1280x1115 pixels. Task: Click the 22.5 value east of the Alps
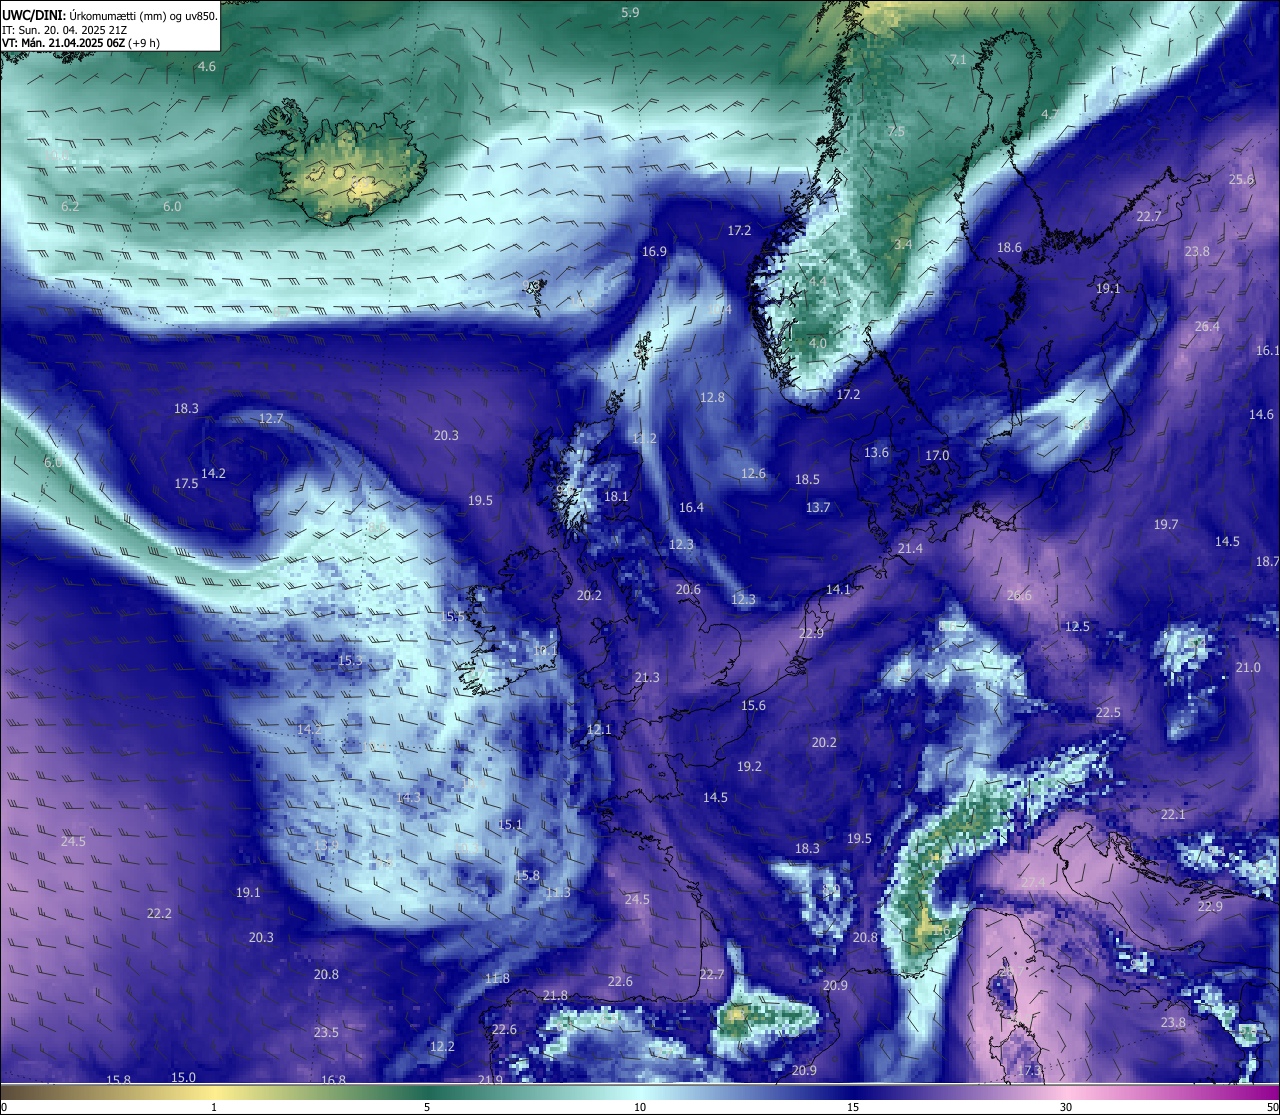(1108, 713)
